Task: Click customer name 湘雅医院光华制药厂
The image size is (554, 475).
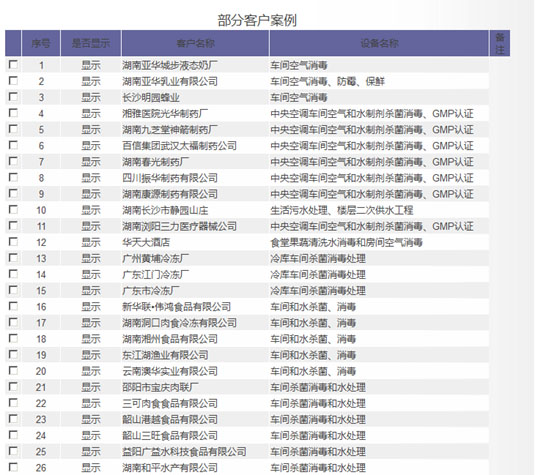Action: [x=165, y=114]
